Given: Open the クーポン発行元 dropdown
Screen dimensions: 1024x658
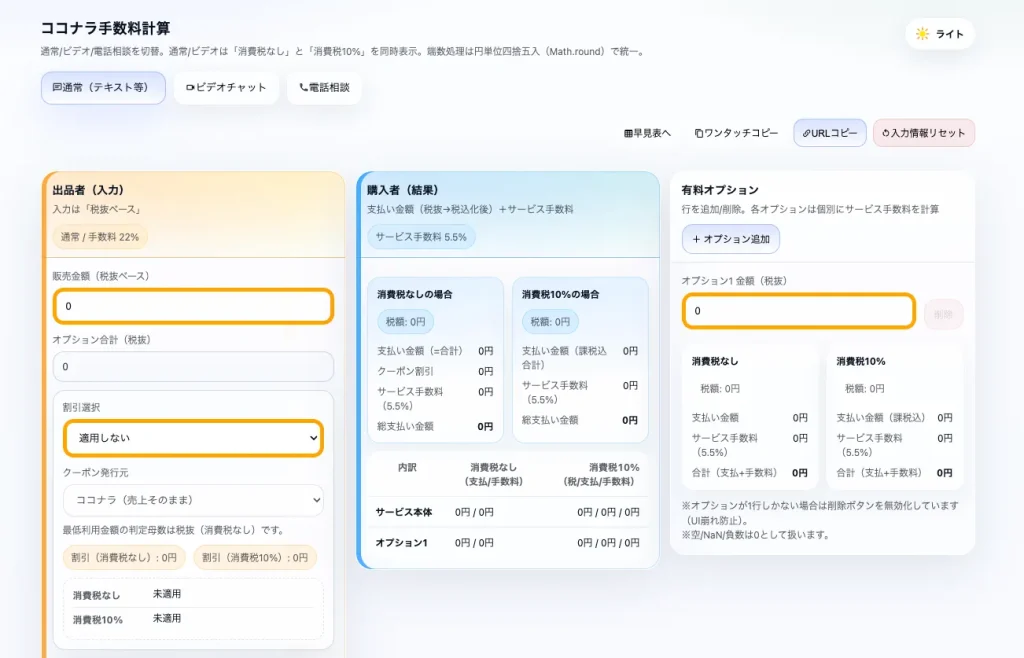Looking at the screenshot, I should [x=193, y=501].
